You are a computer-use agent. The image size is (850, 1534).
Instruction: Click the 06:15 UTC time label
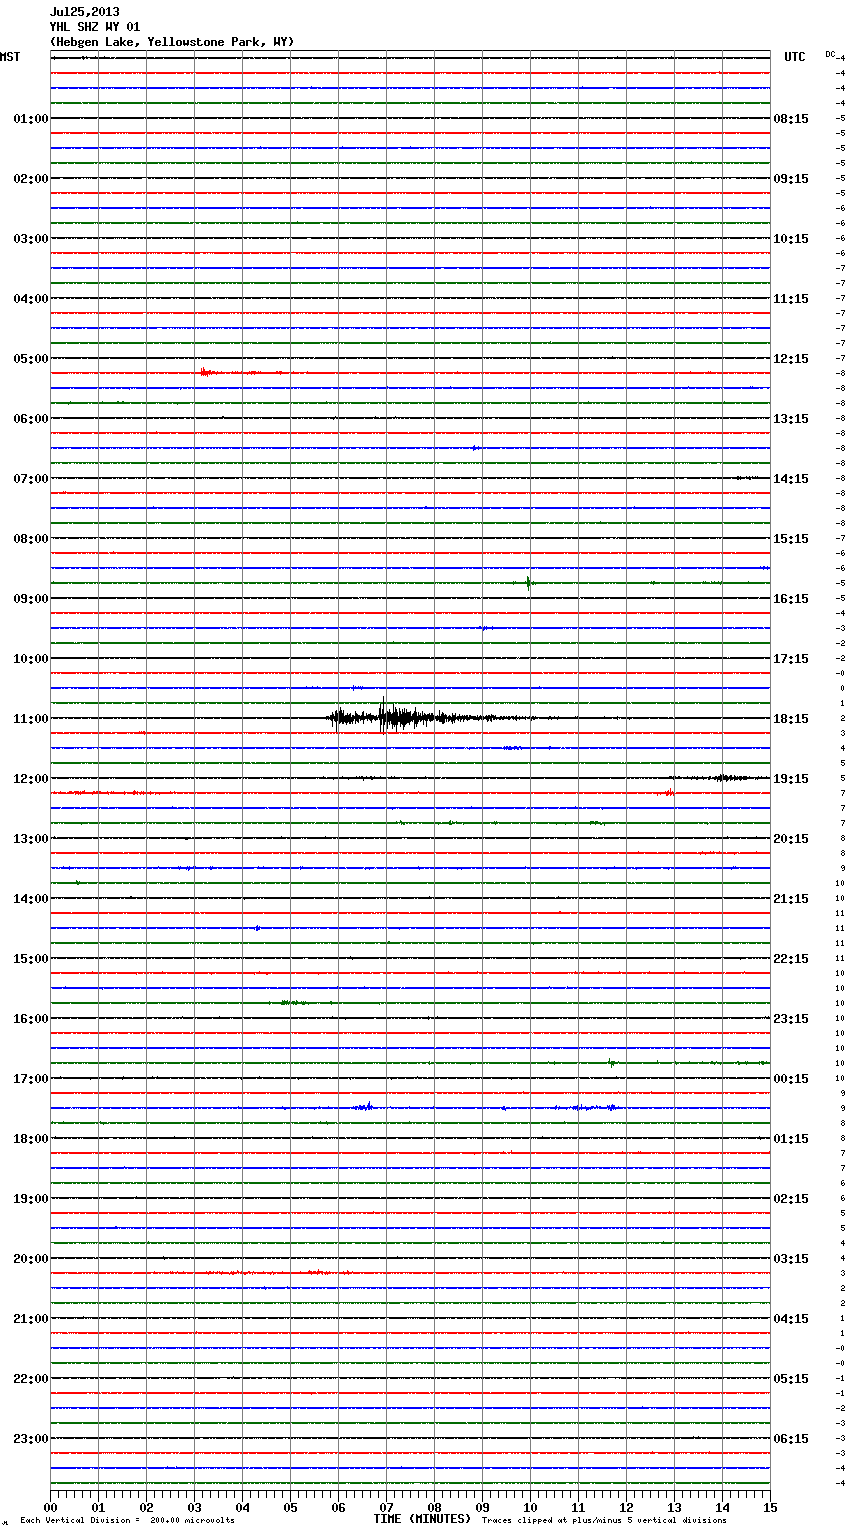click(x=791, y=1439)
